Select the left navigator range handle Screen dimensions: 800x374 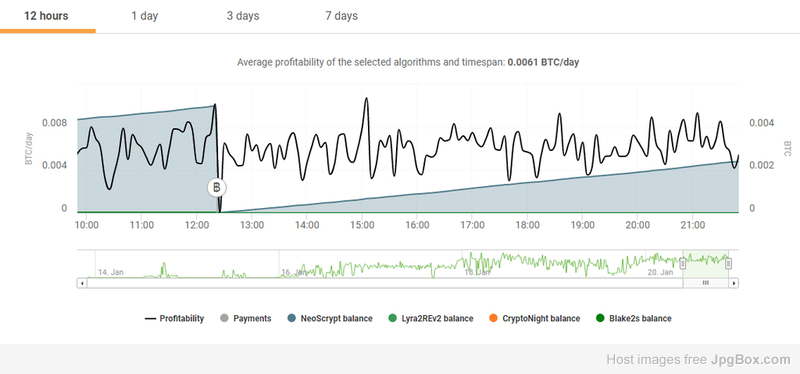[x=683, y=263]
